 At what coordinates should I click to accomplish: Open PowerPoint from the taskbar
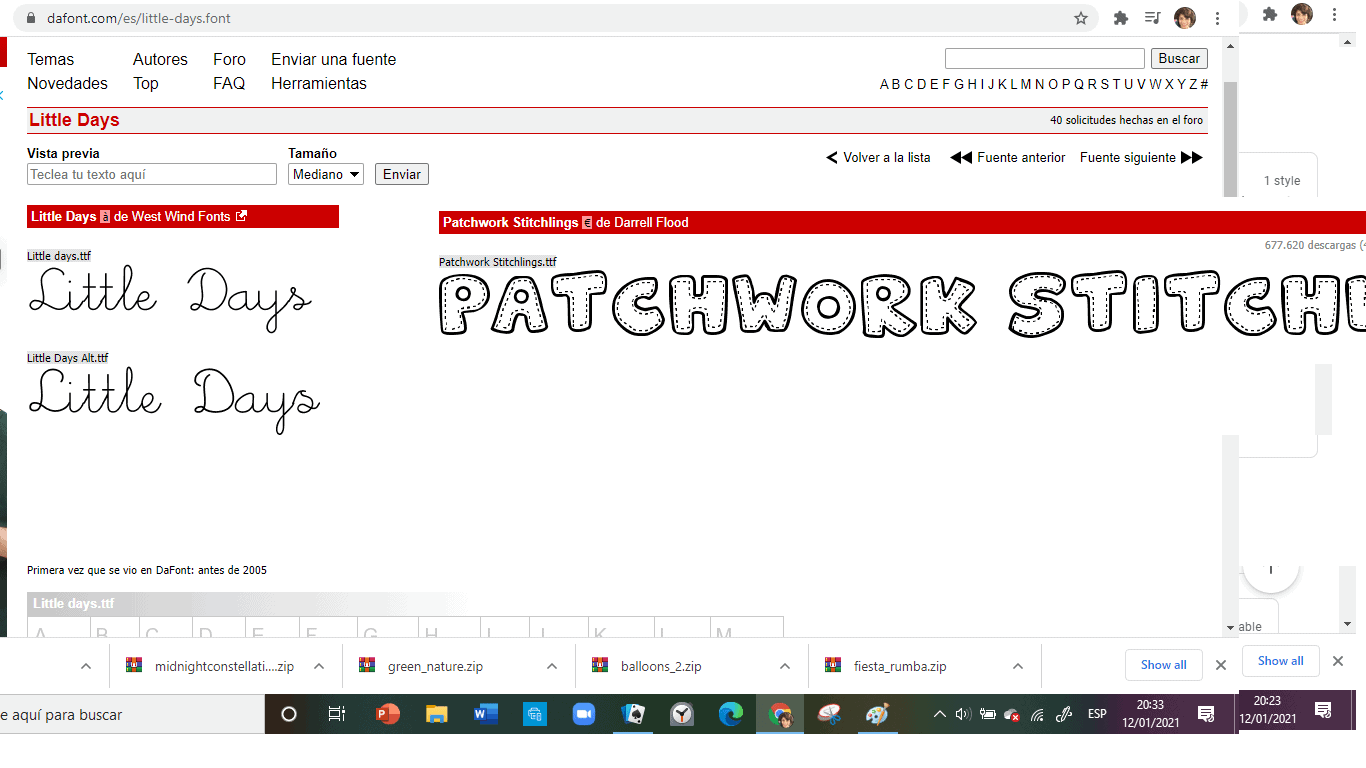pyautogui.click(x=387, y=714)
